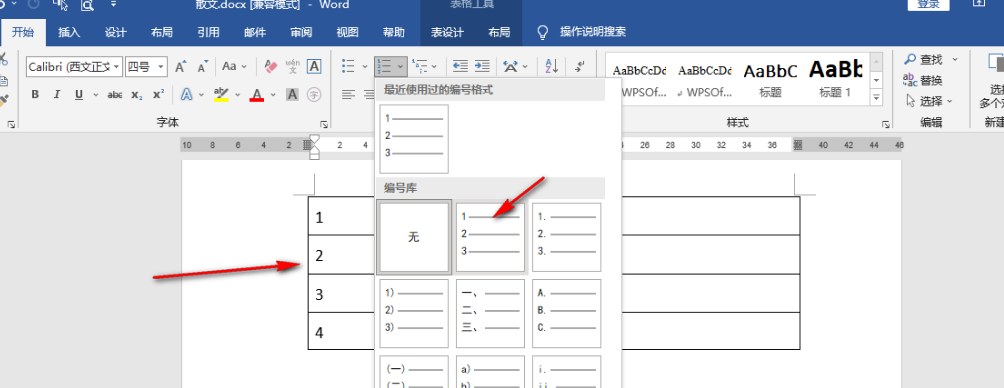Toggle italic formatting
This screenshot has width=1004, height=388.
(x=56, y=95)
